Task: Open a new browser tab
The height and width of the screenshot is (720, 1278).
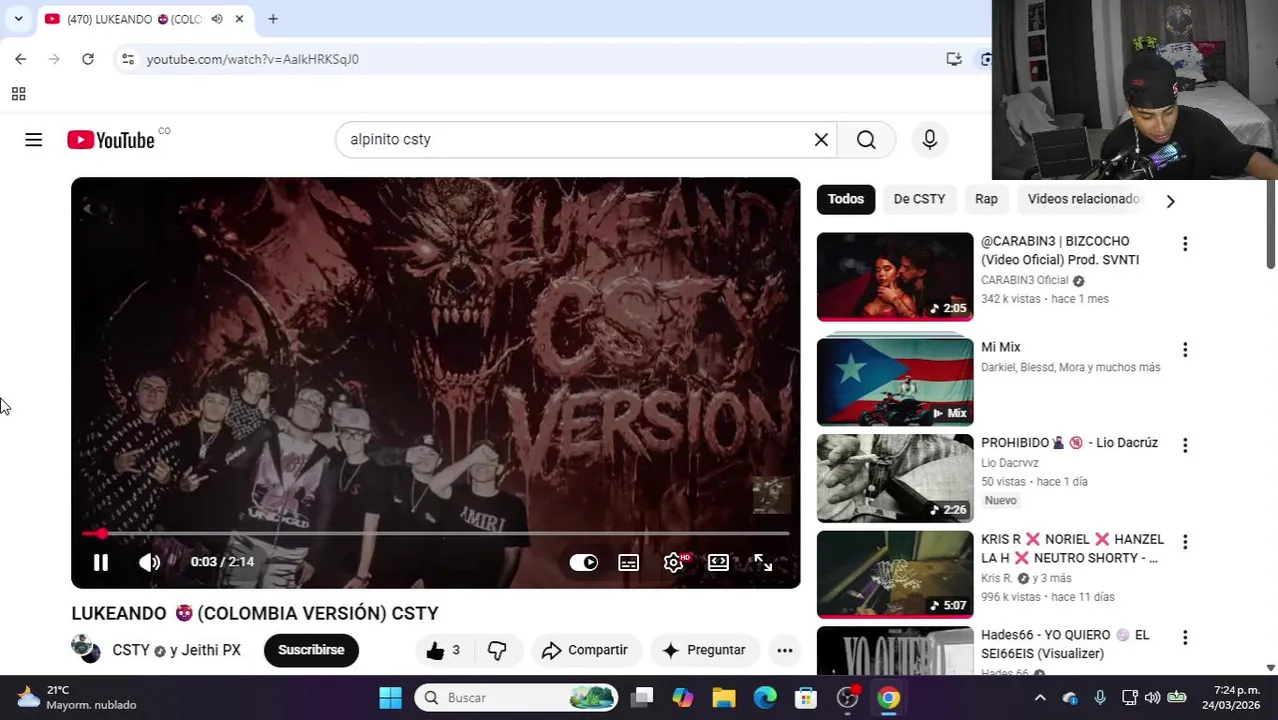Action: click(x=273, y=19)
